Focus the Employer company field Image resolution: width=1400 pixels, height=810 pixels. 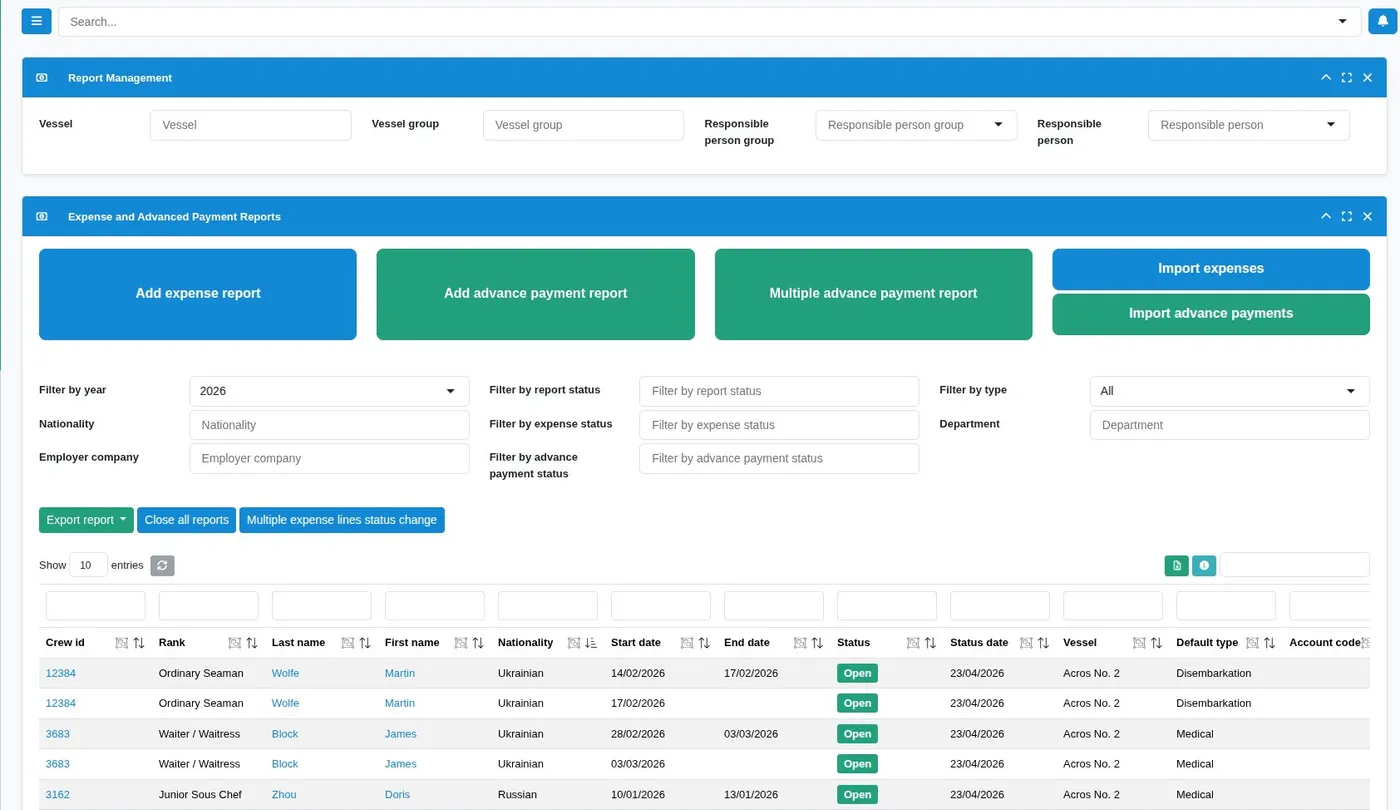tap(329, 458)
